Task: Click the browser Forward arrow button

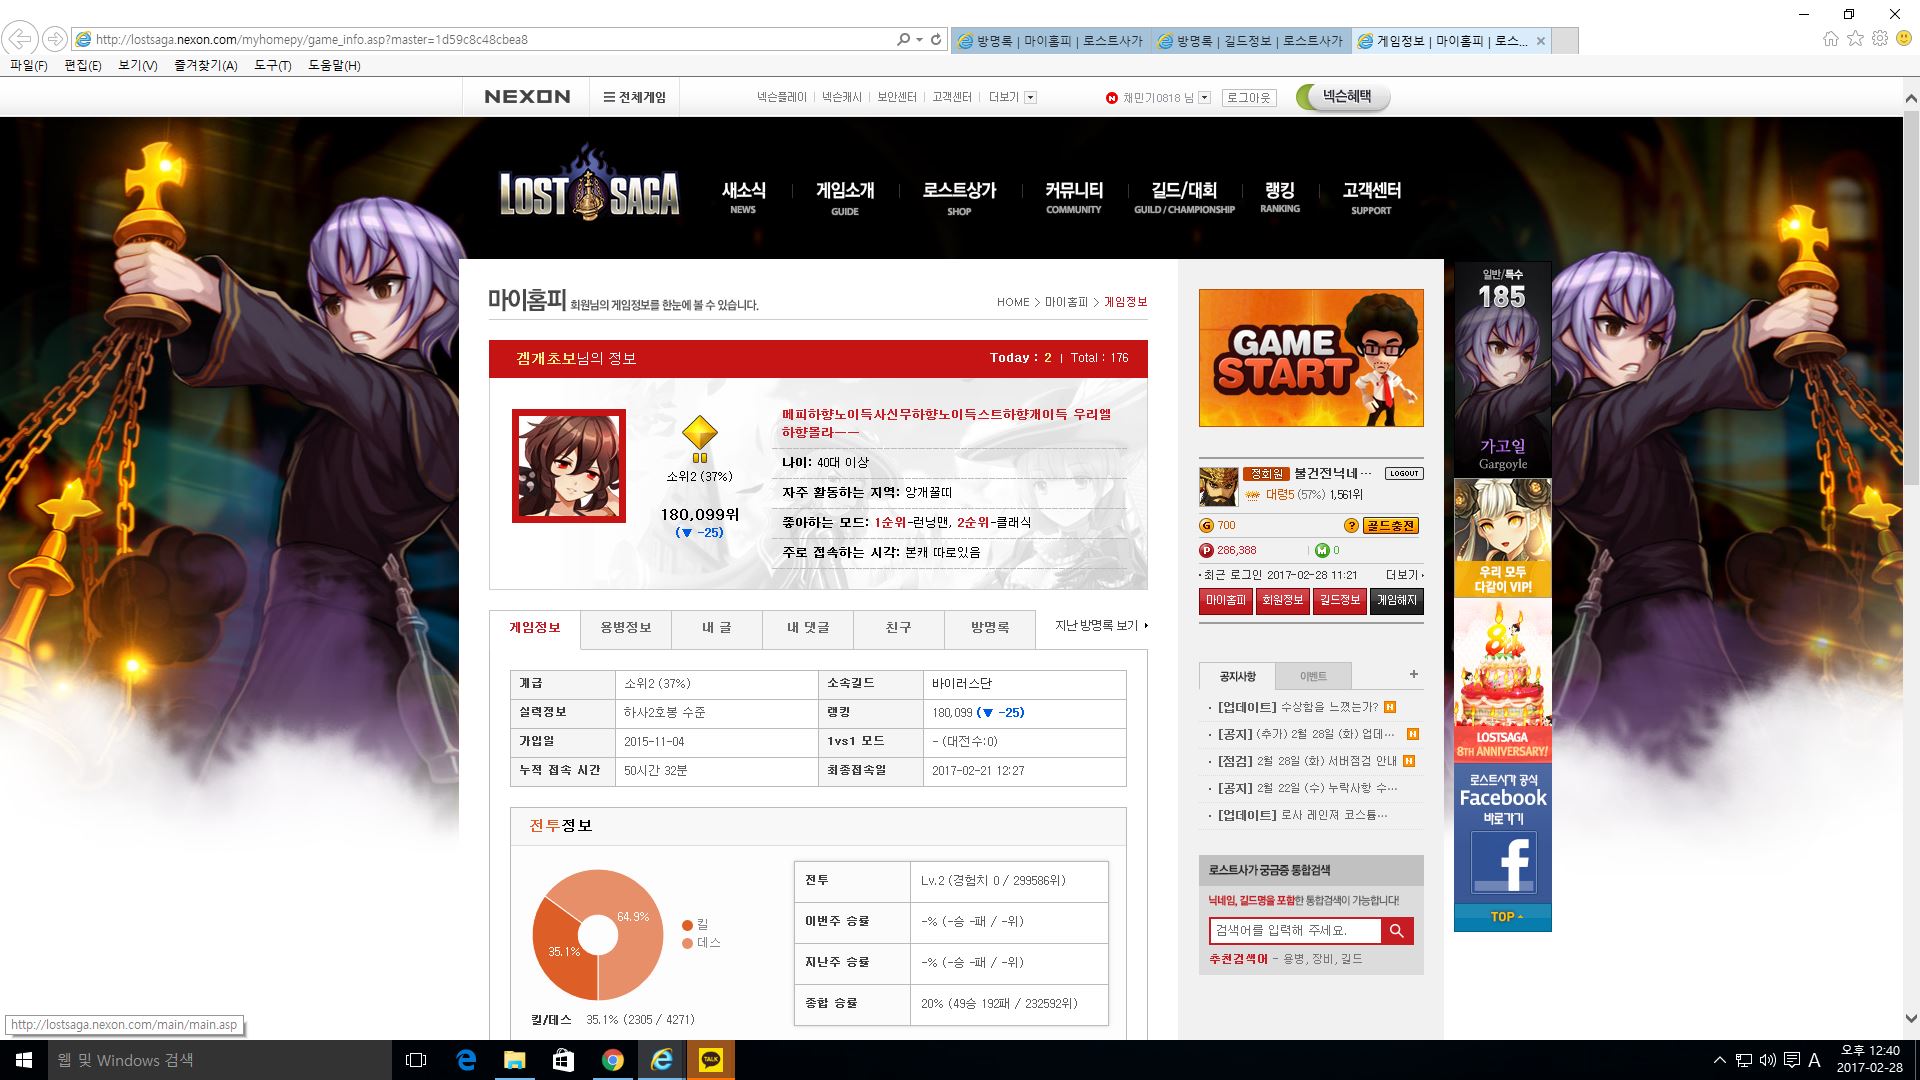Action: pos(55,39)
